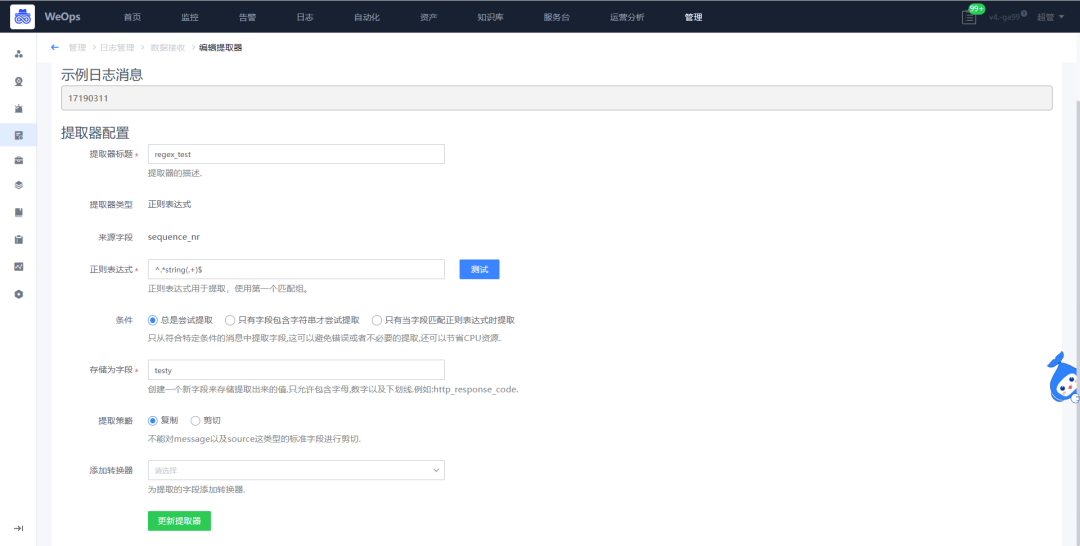This screenshot has height=546, width=1080.
Task: Open 知识库 in top navigation
Action: point(490,17)
